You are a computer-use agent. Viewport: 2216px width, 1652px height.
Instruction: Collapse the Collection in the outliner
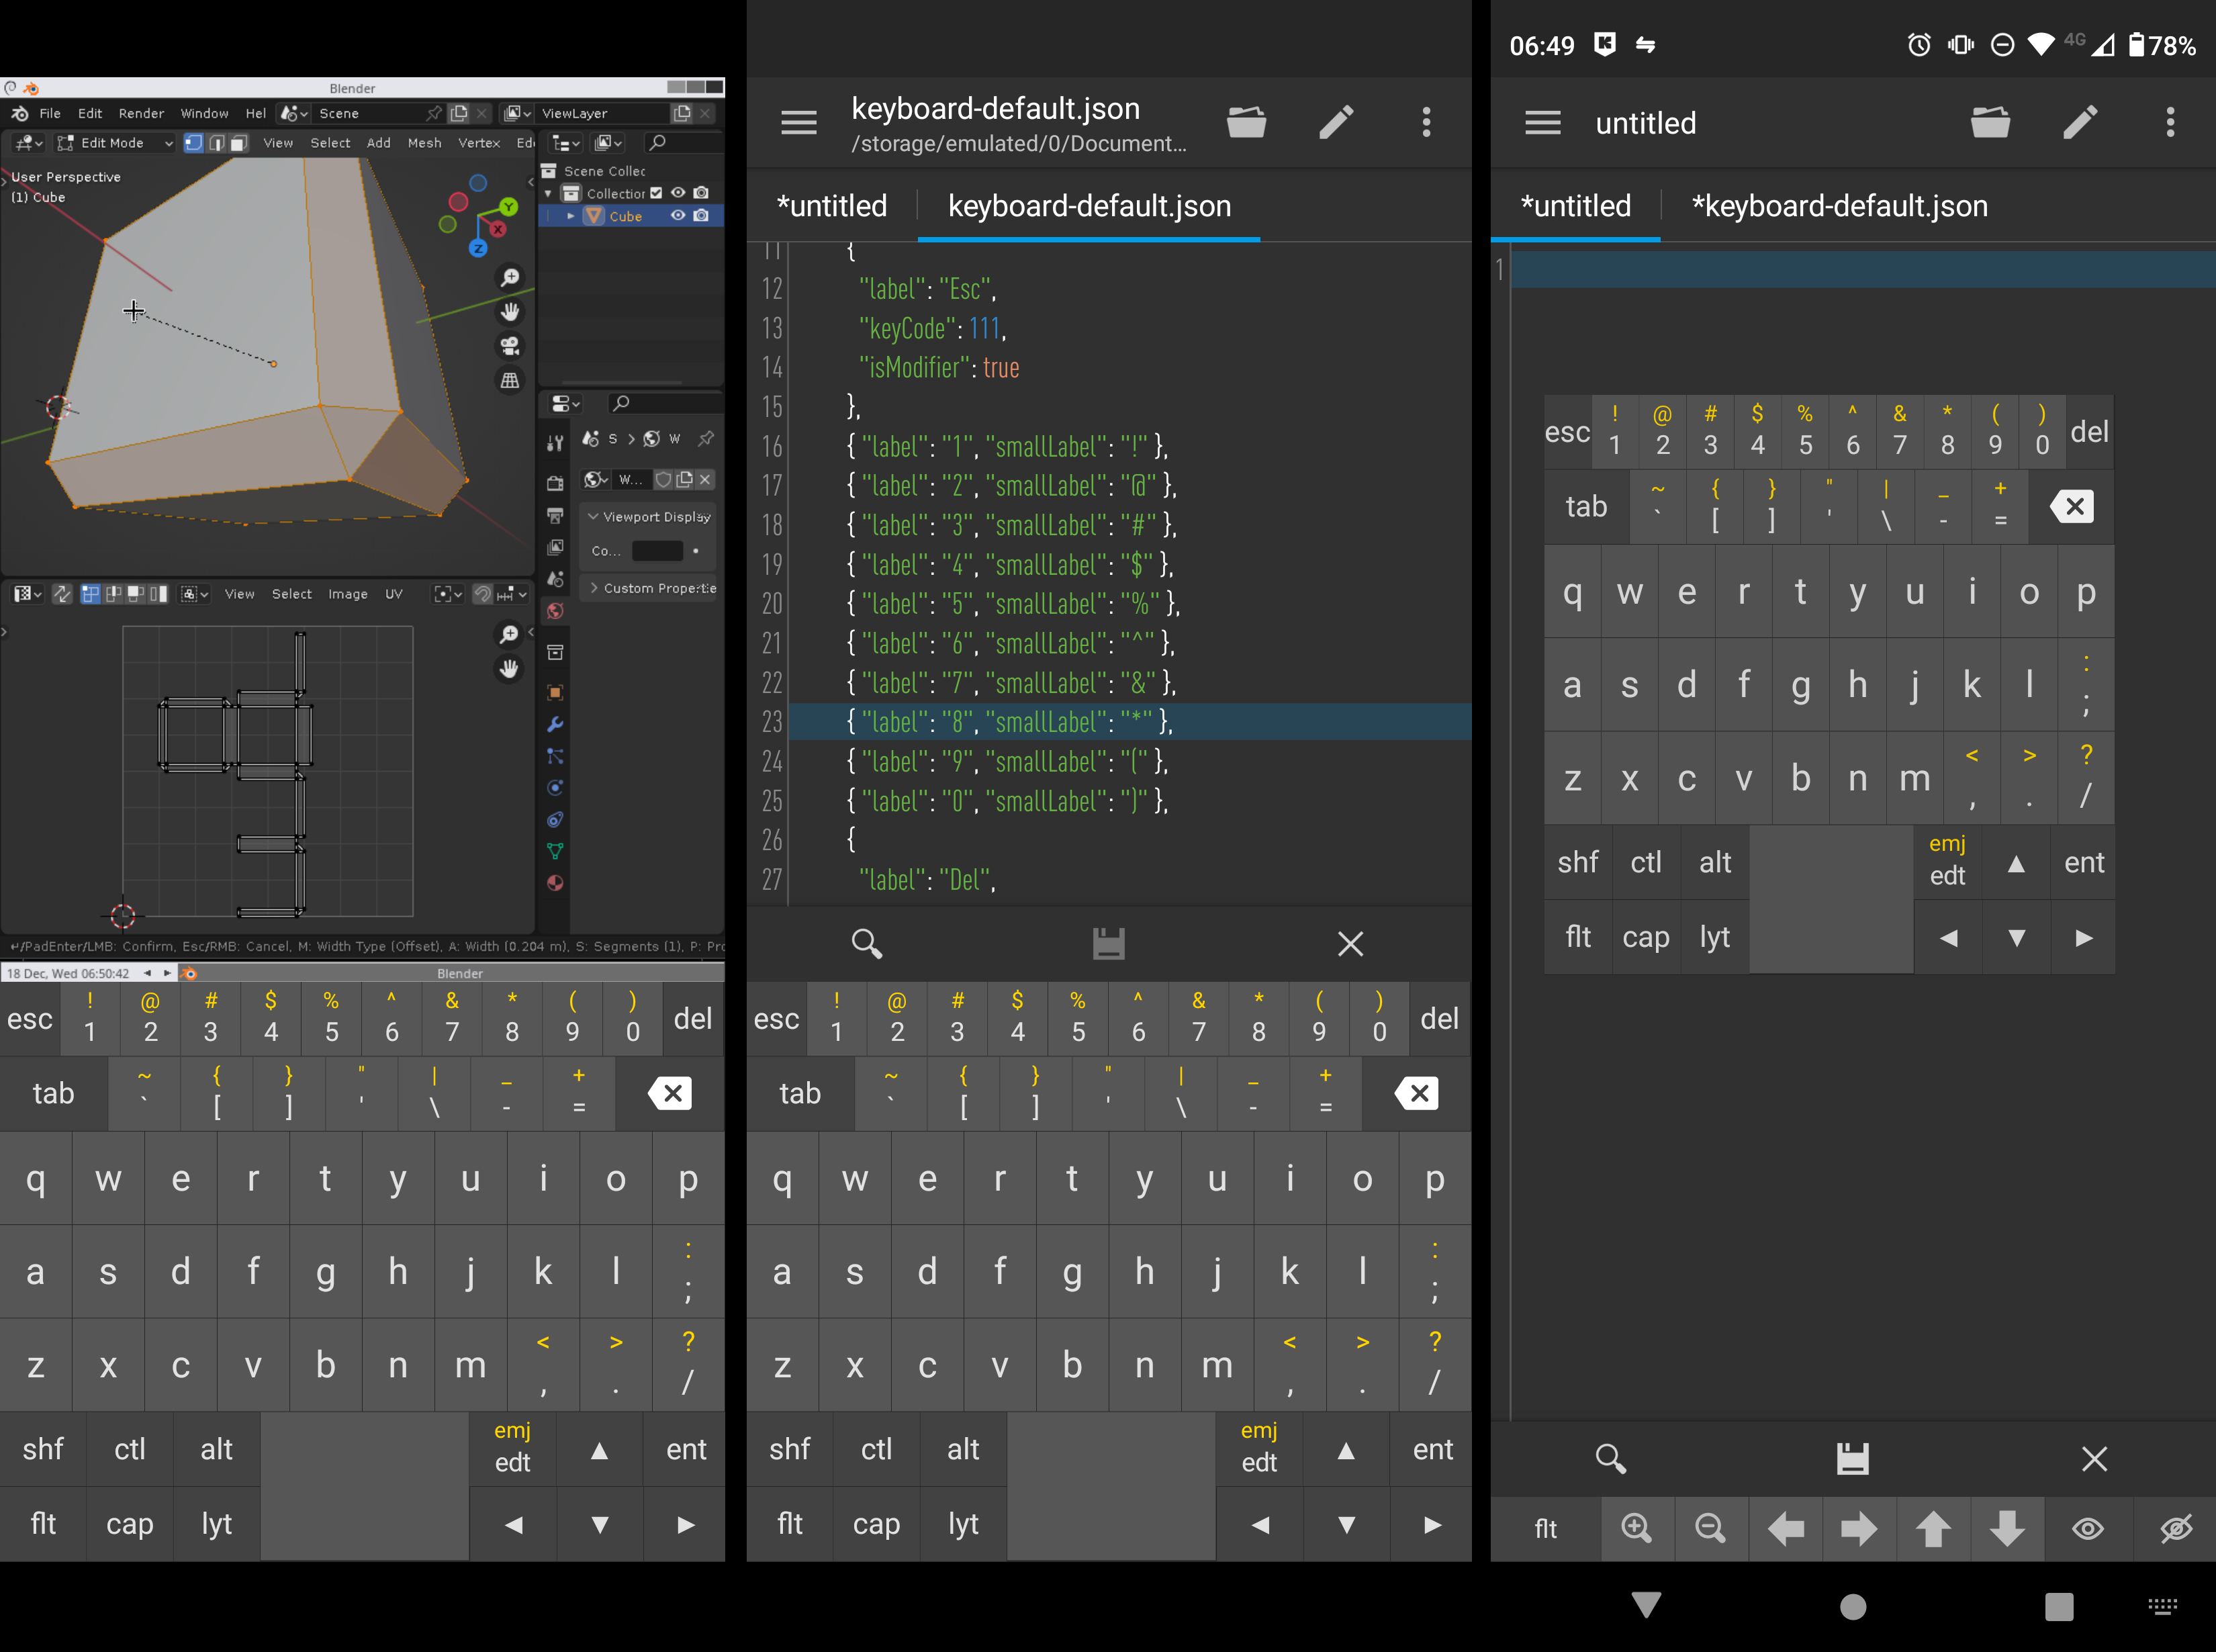[x=548, y=193]
